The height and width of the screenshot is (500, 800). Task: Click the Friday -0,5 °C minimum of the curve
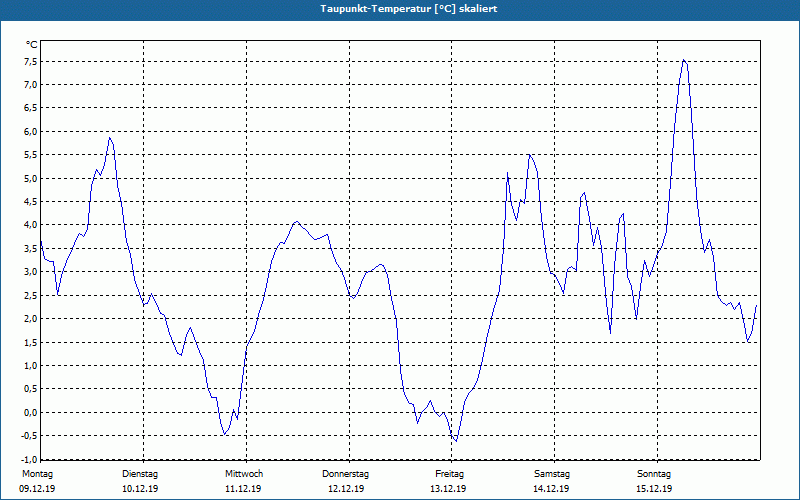(456, 441)
